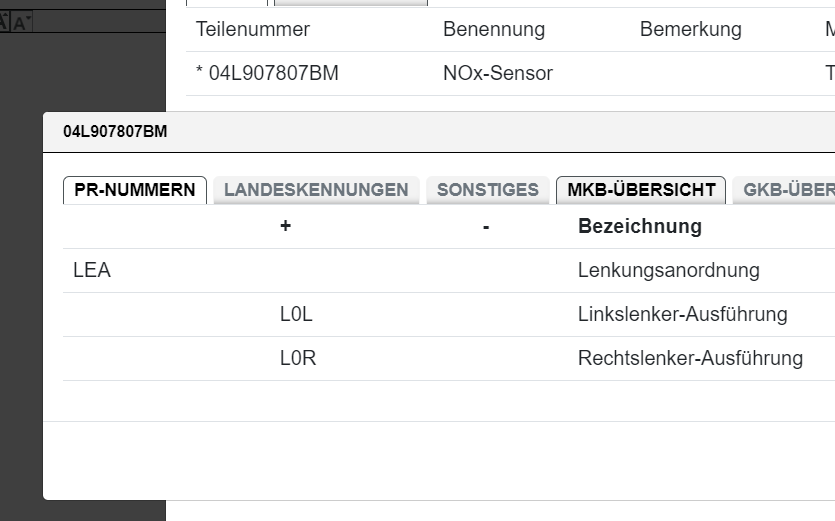The image size is (835, 521).
Task: Switch to the LANDESKENNUNGEN tab
Action: [316, 190]
